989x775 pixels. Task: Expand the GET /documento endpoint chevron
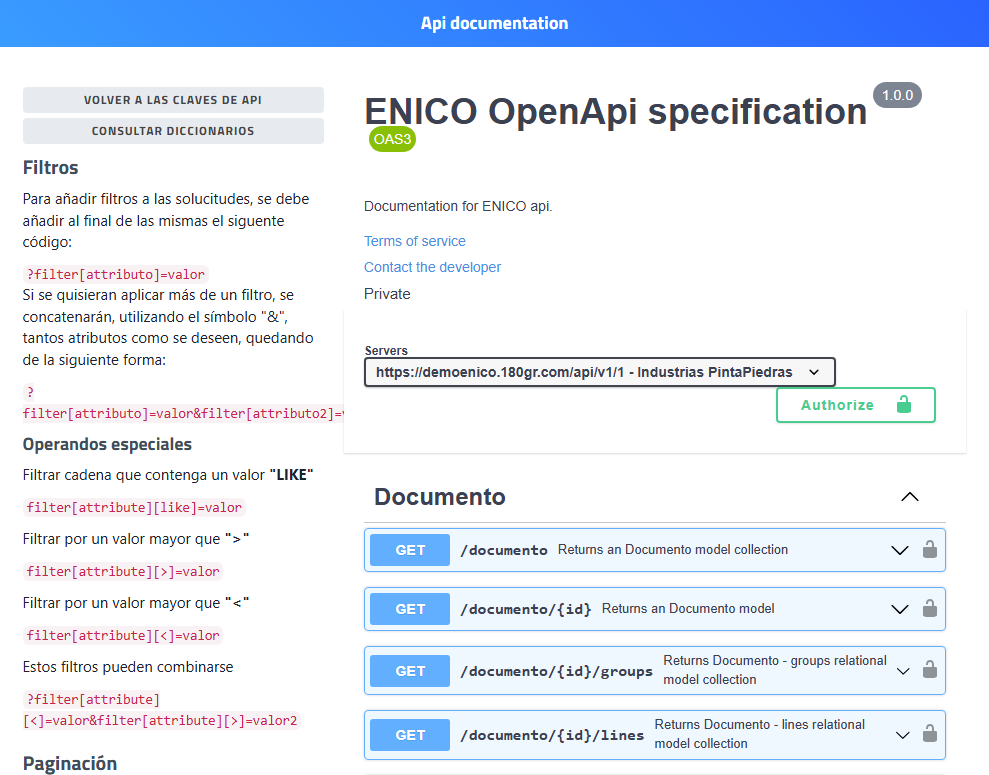coord(900,550)
